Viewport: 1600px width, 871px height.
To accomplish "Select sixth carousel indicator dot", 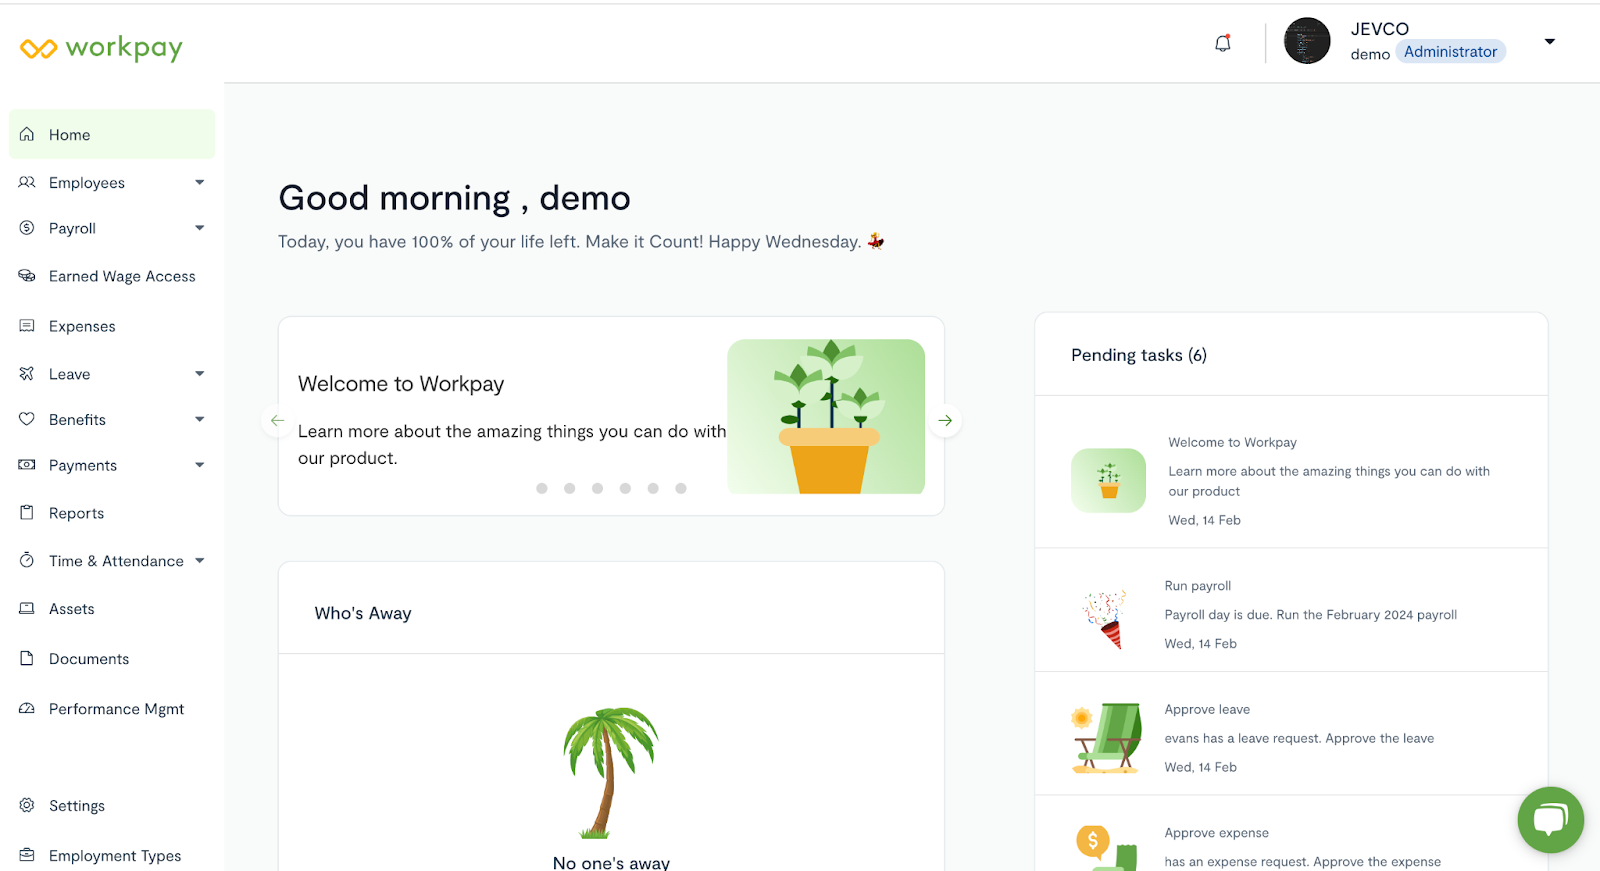I will tap(681, 488).
